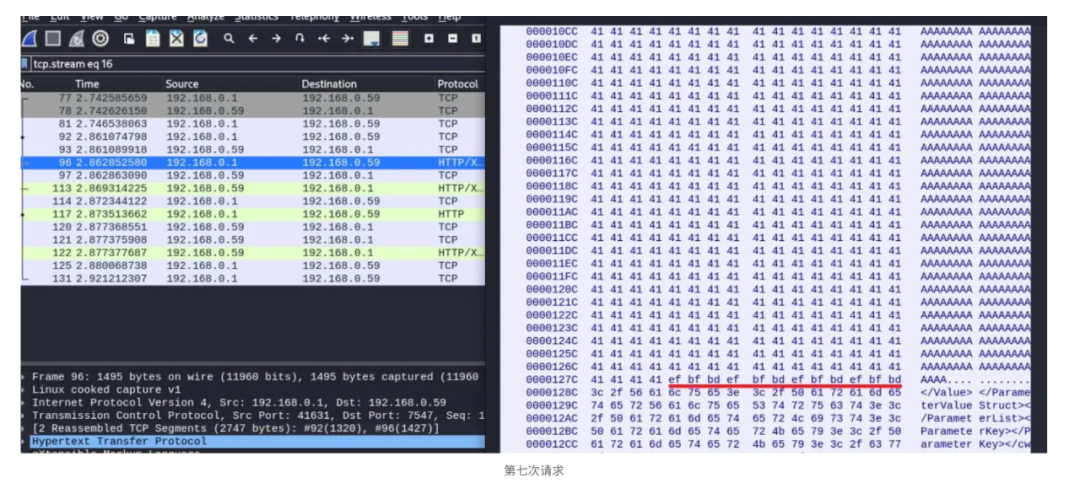Select packet 121 at time 2.877375908
The height and width of the screenshot is (483, 1080).
coord(253,240)
